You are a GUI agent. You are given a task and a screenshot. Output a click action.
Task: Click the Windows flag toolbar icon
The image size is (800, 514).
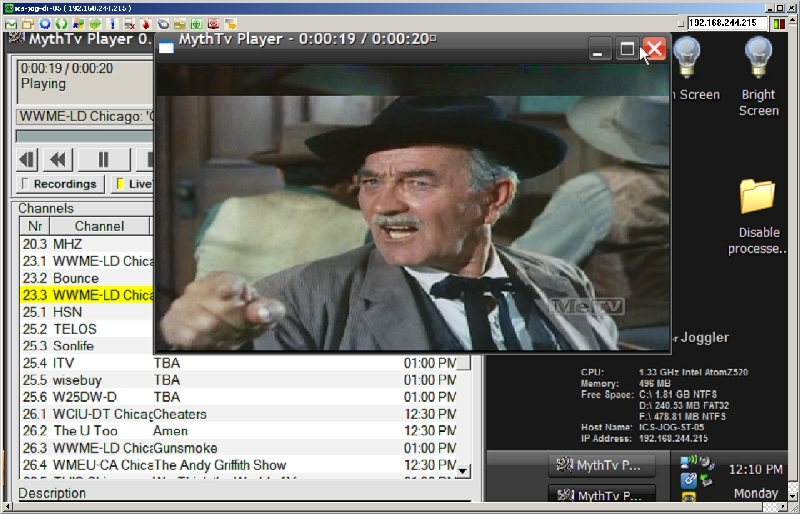point(79,24)
